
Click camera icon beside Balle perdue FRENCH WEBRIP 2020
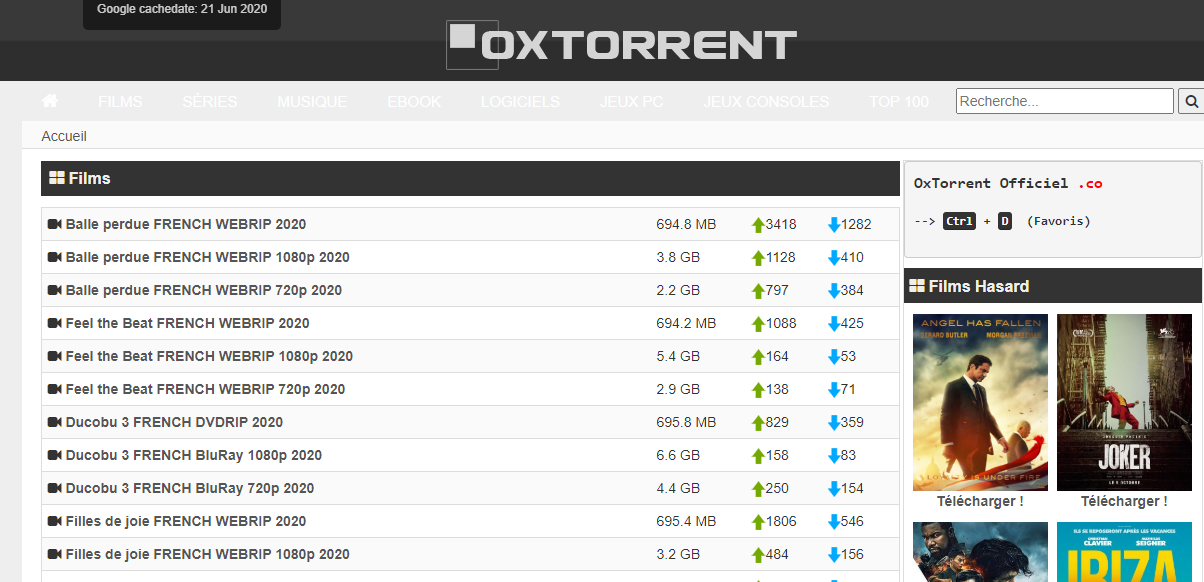click(55, 224)
